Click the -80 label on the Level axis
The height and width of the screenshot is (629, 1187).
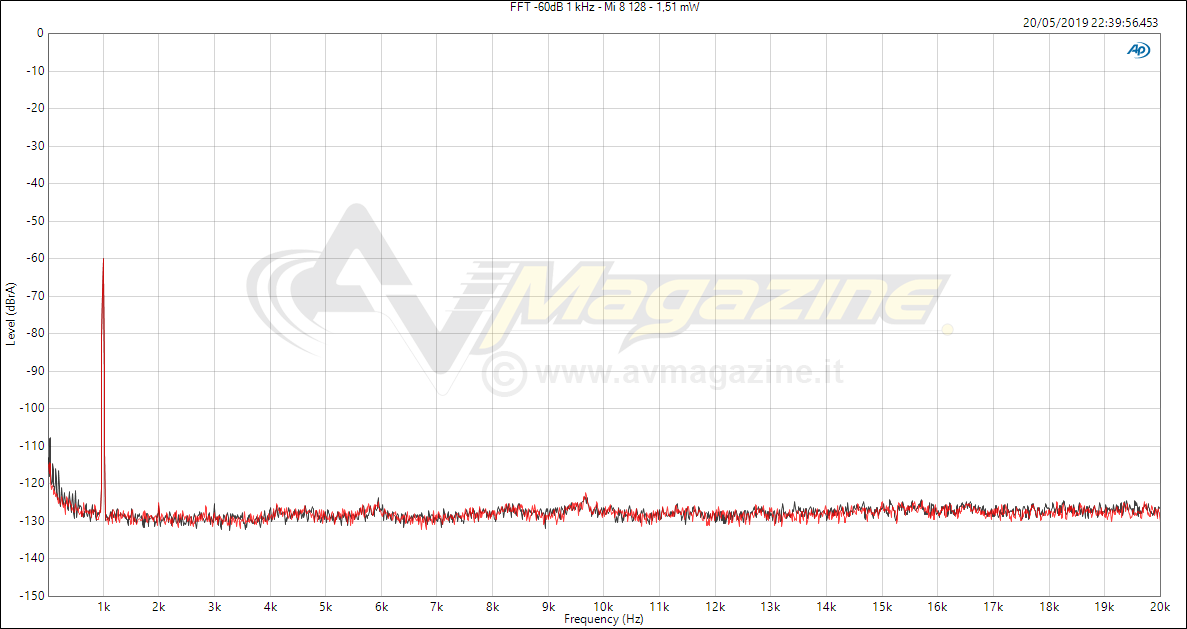pos(35,333)
